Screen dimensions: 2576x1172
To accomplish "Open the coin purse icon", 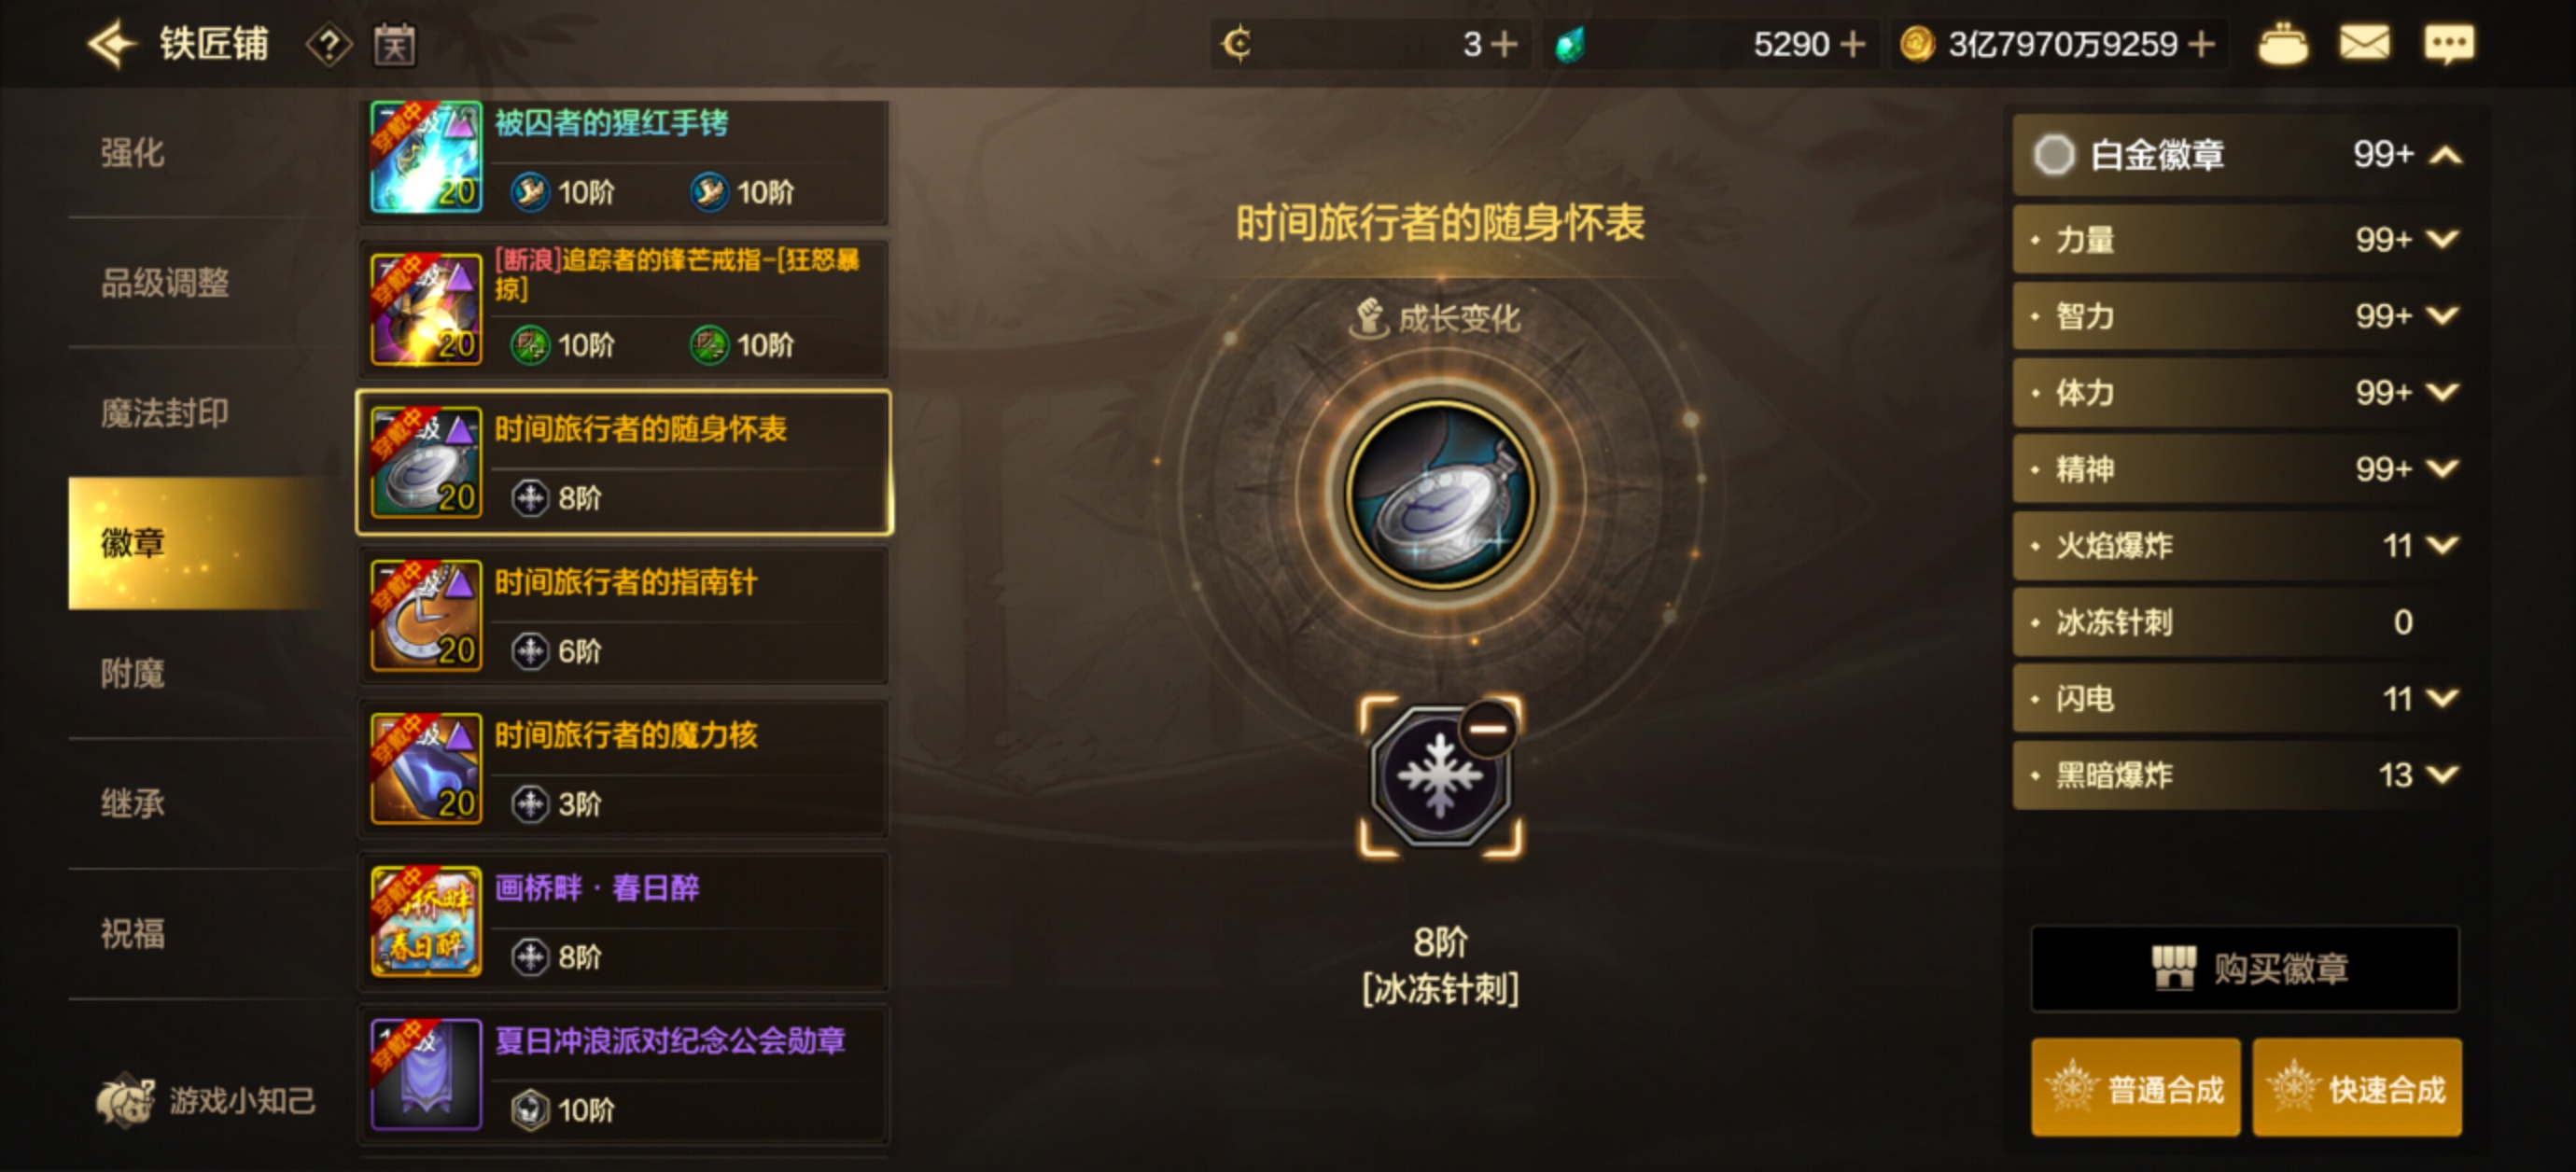I will point(2283,45).
